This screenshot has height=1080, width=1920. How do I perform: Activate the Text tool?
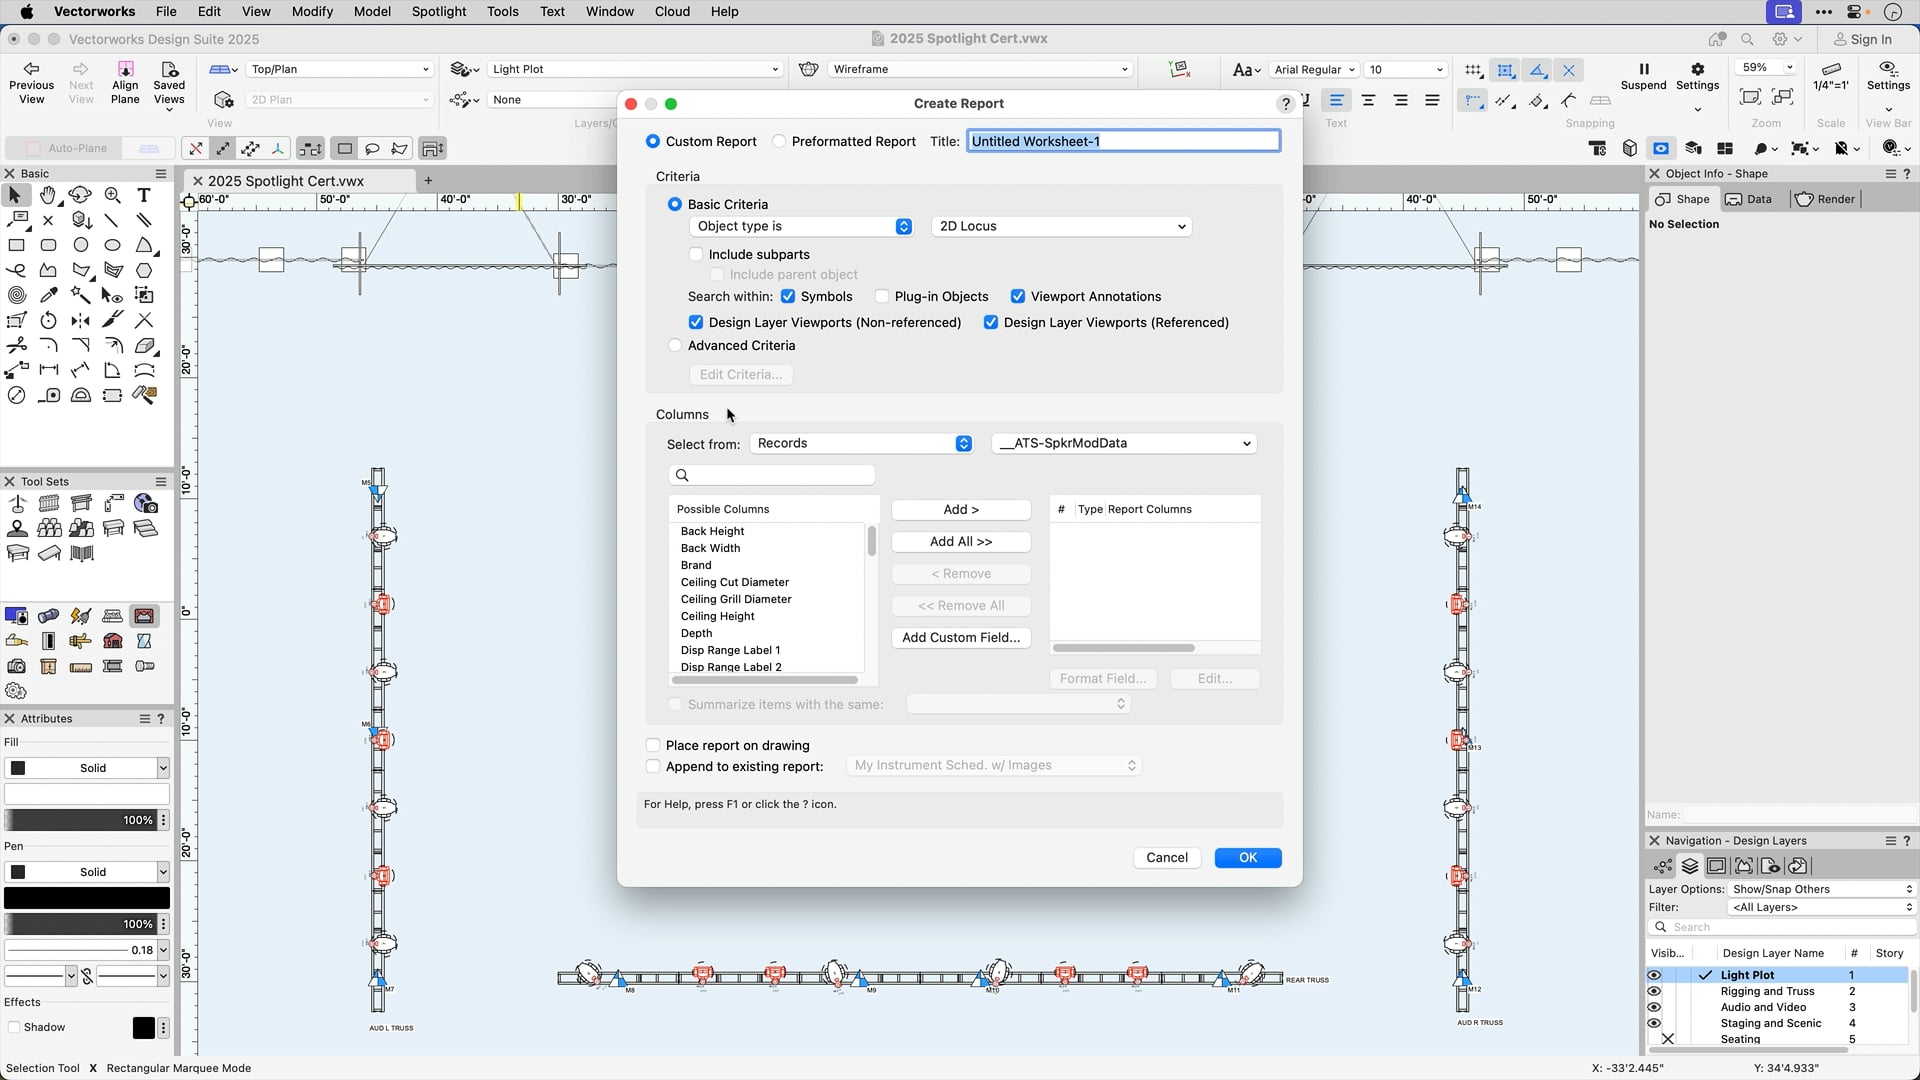pyautogui.click(x=144, y=196)
